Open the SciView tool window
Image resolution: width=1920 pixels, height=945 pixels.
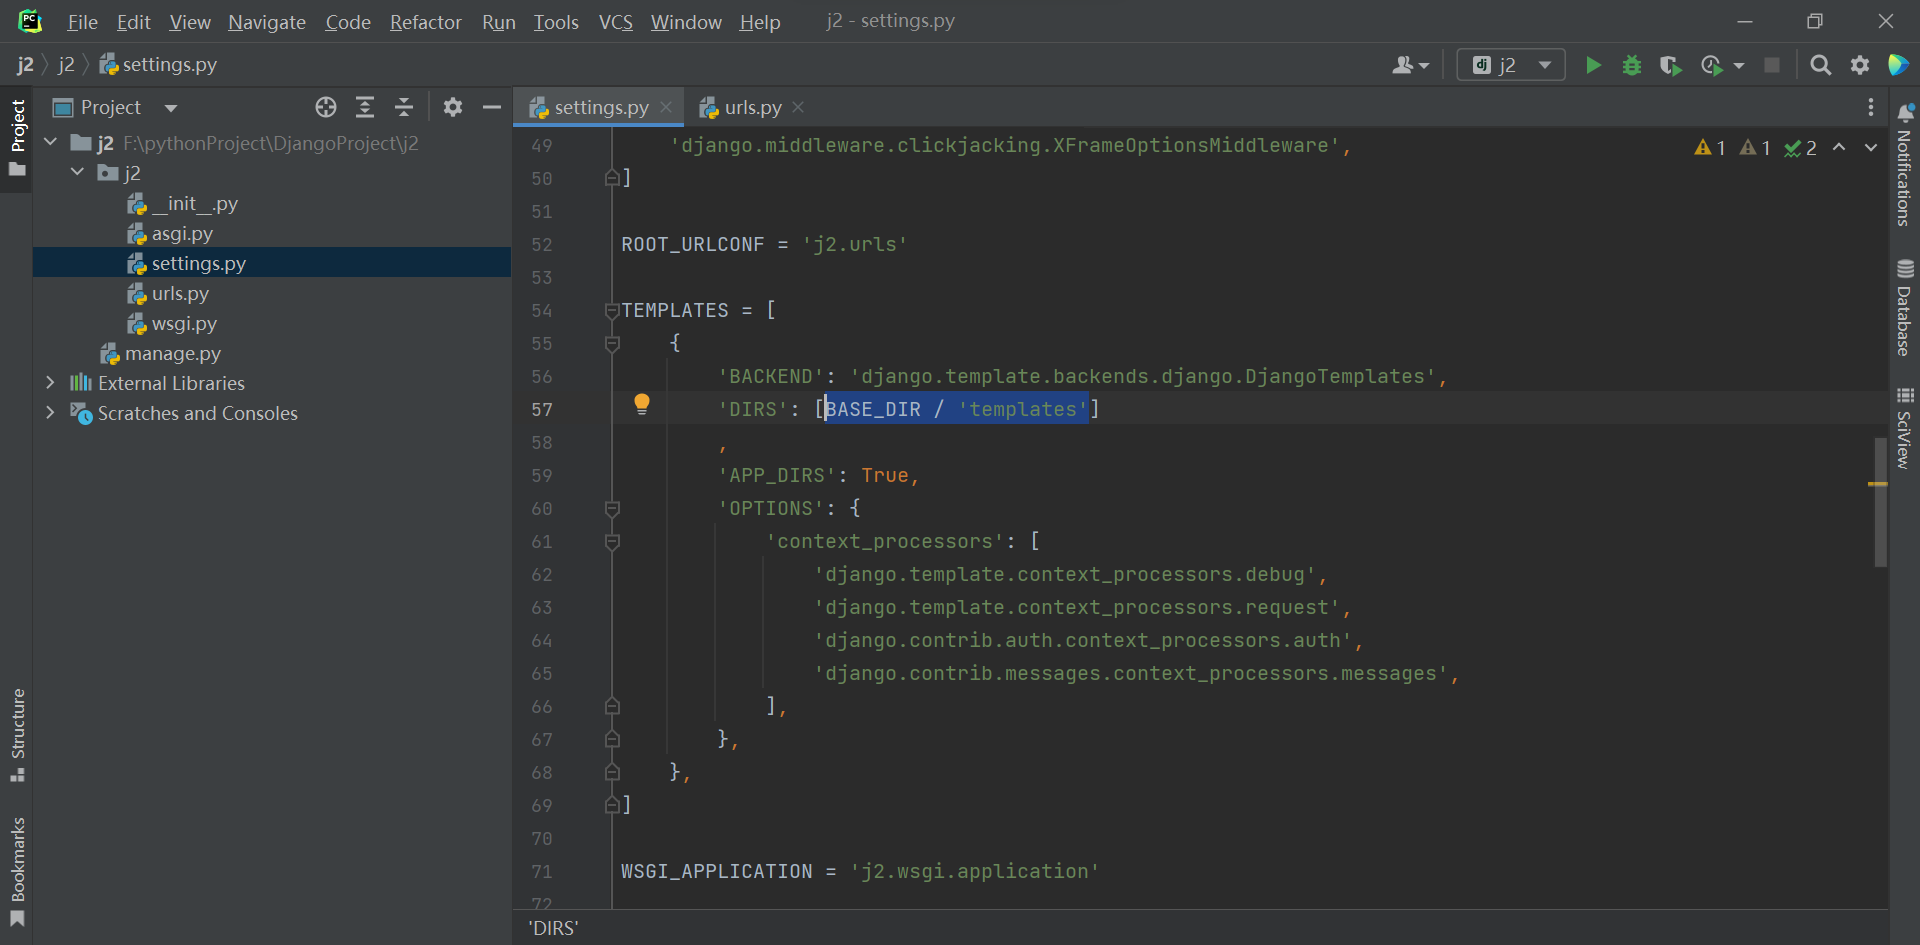pyautogui.click(x=1904, y=428)
